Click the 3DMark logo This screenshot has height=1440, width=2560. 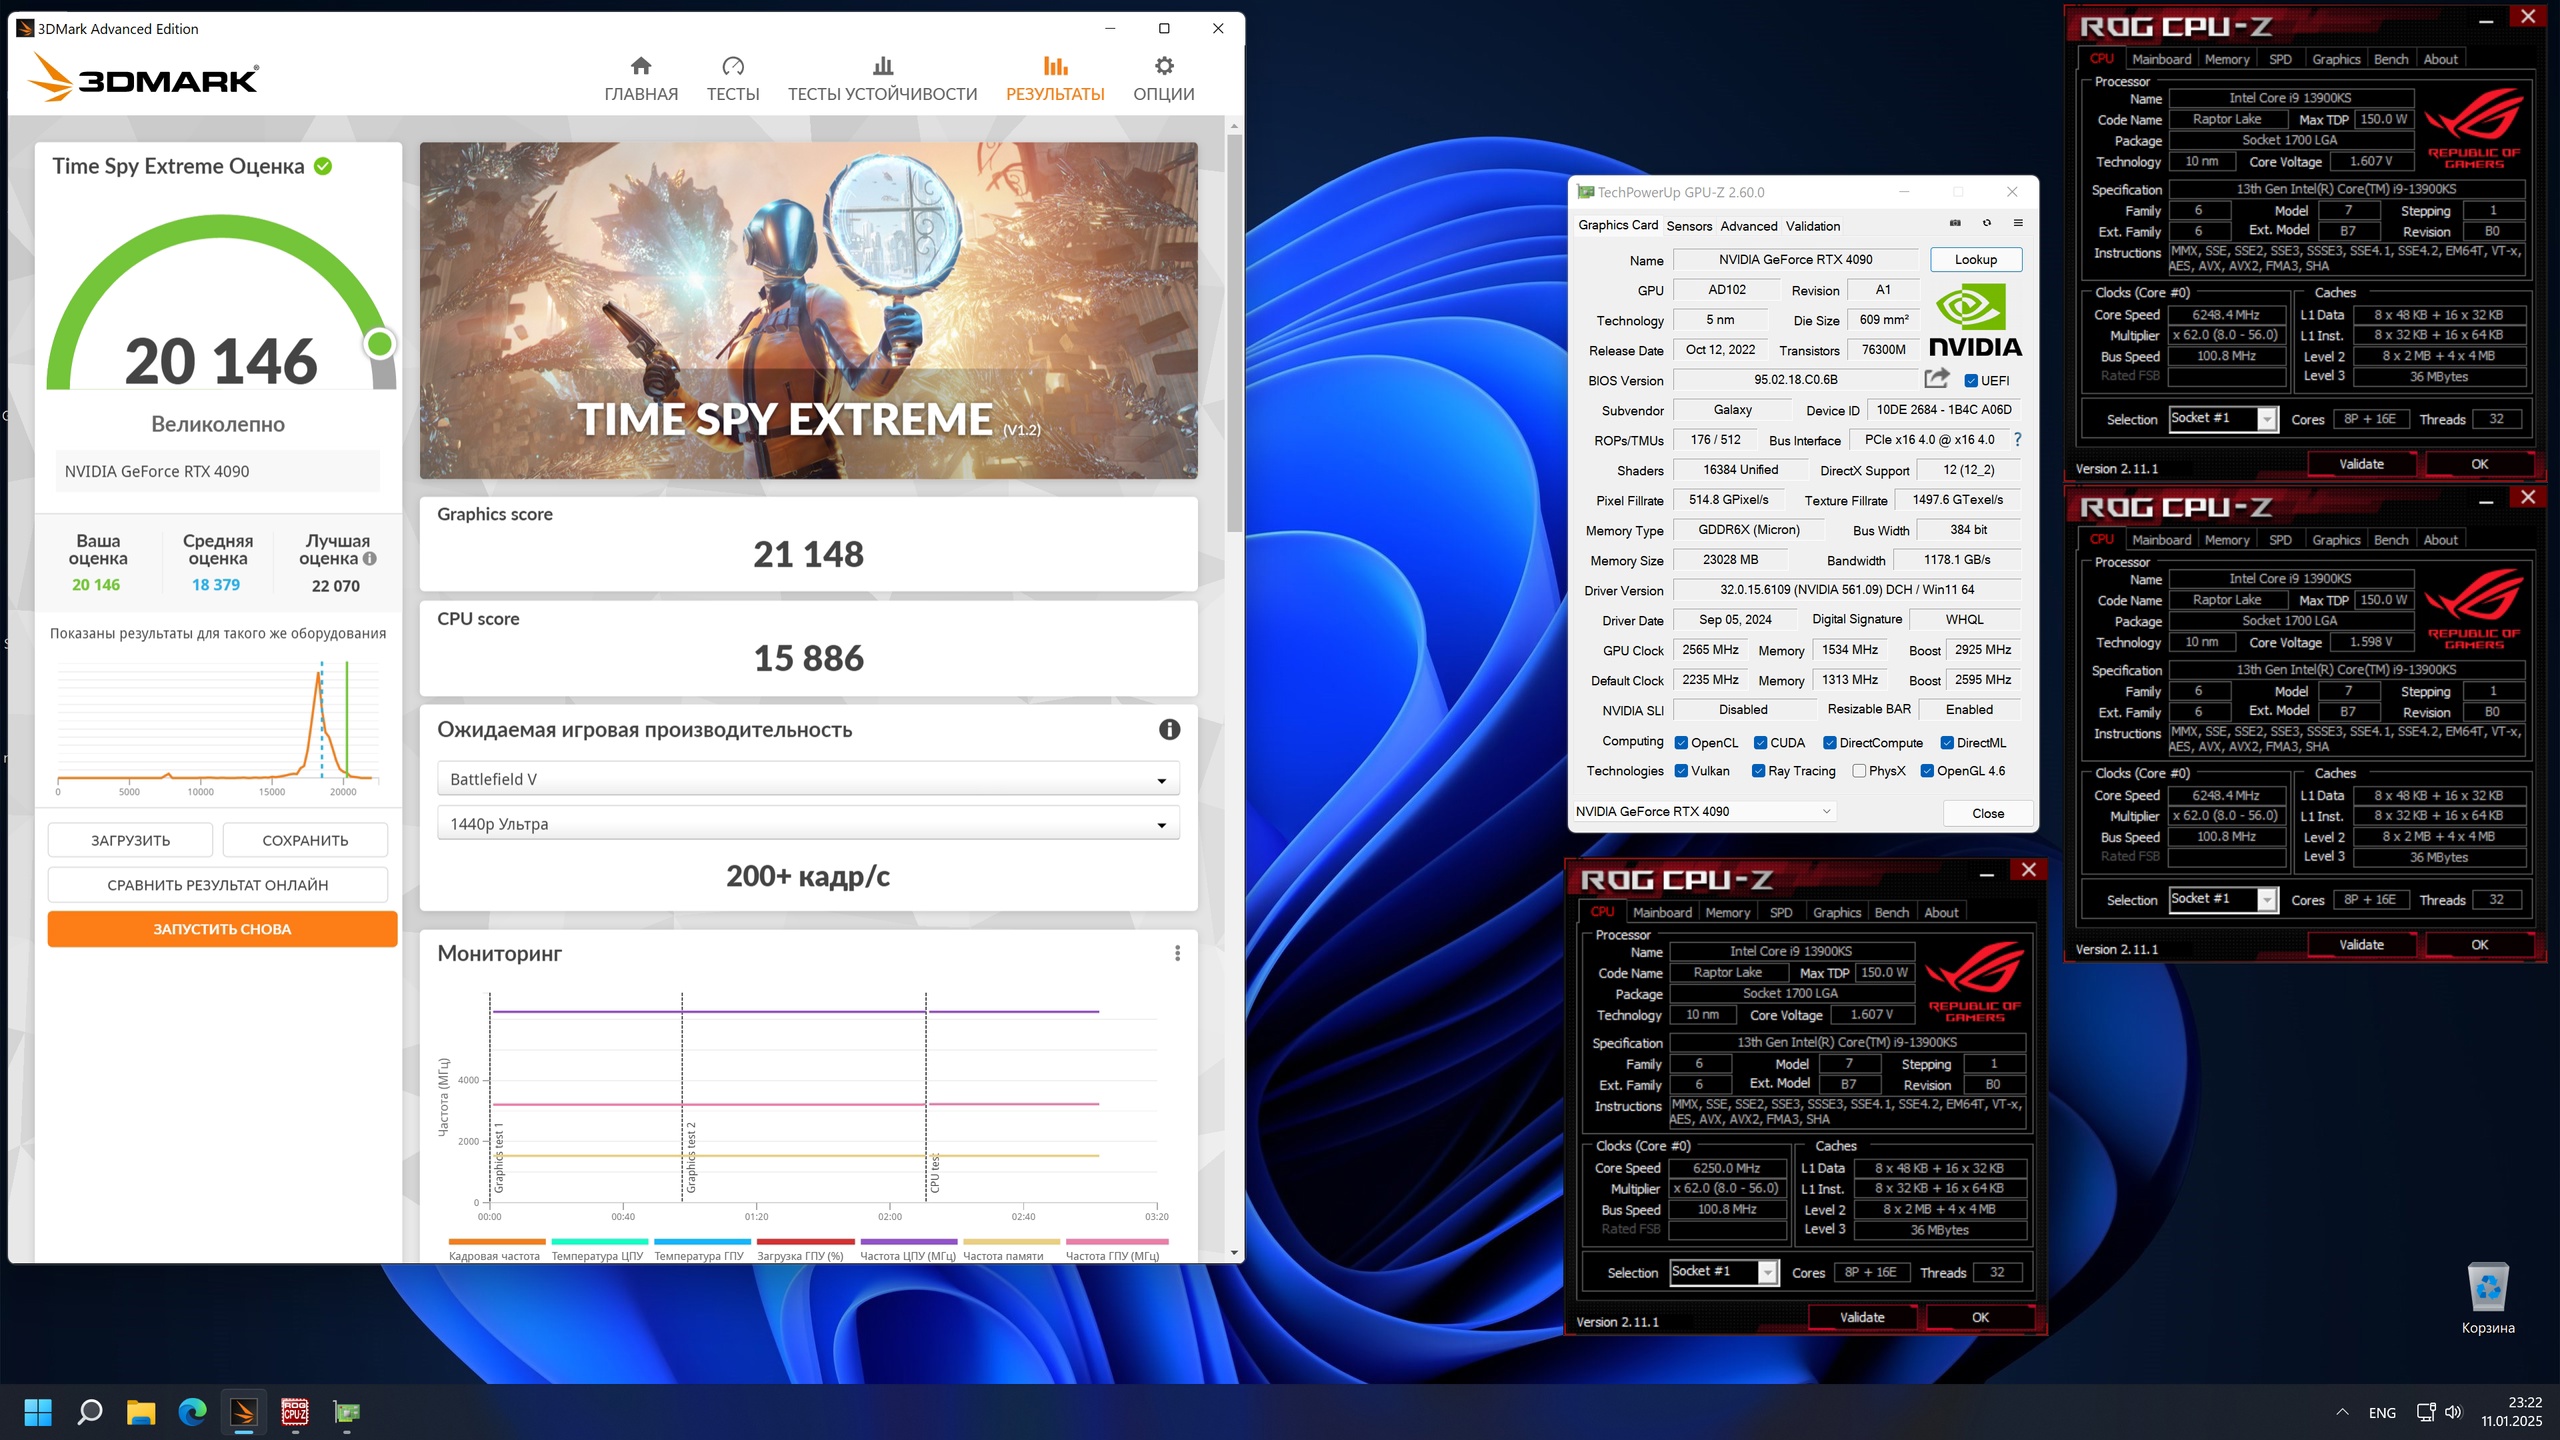[x=143, y=76]
